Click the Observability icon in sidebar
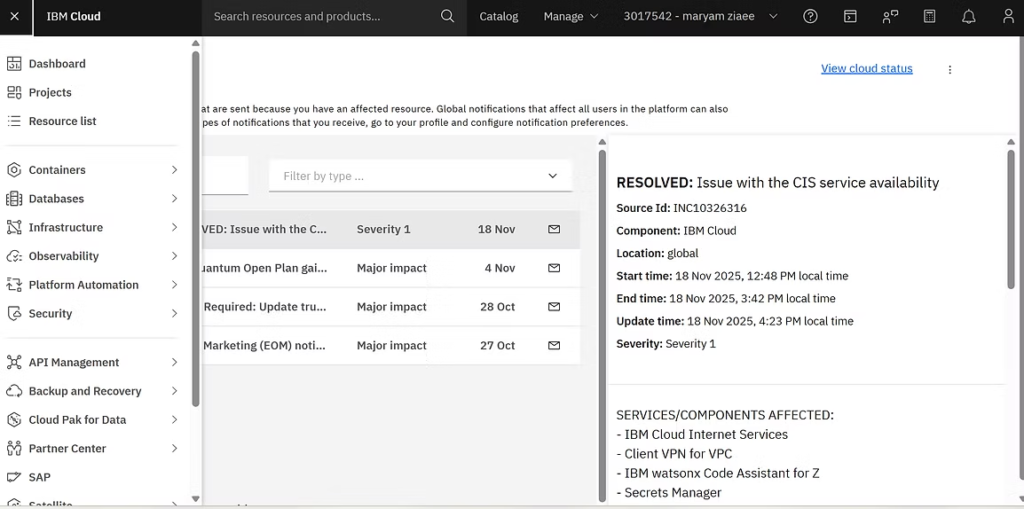Viewport: 1024px width, 509px height. (x=14, y=256)
